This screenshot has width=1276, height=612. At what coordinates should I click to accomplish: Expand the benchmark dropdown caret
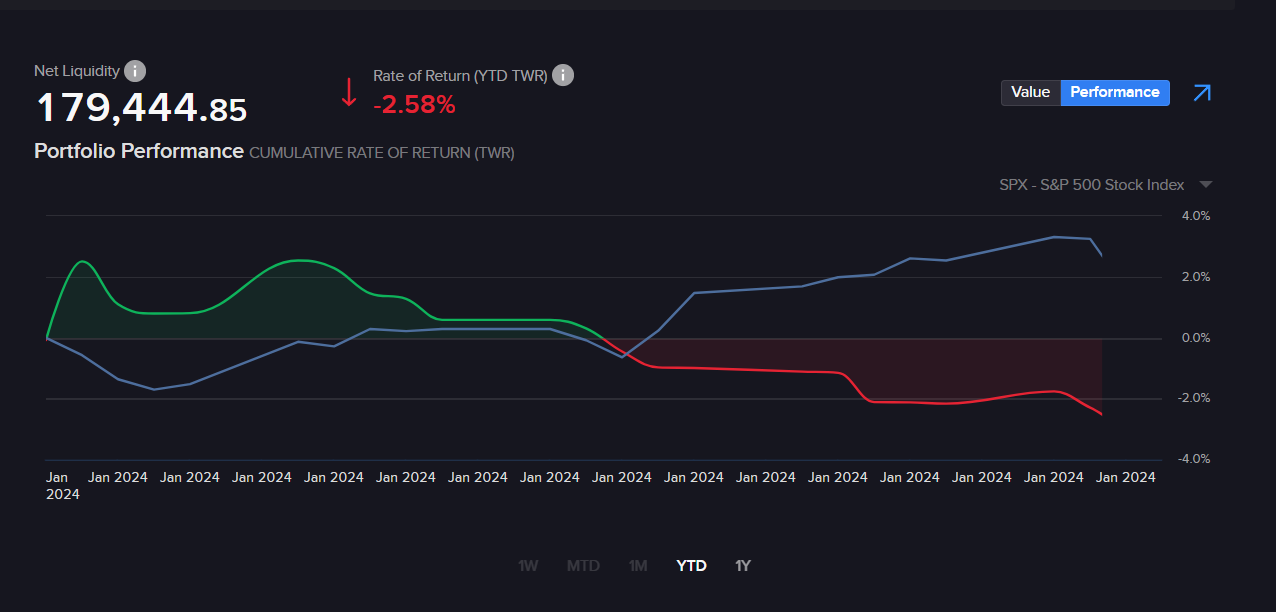[1205, 185]
